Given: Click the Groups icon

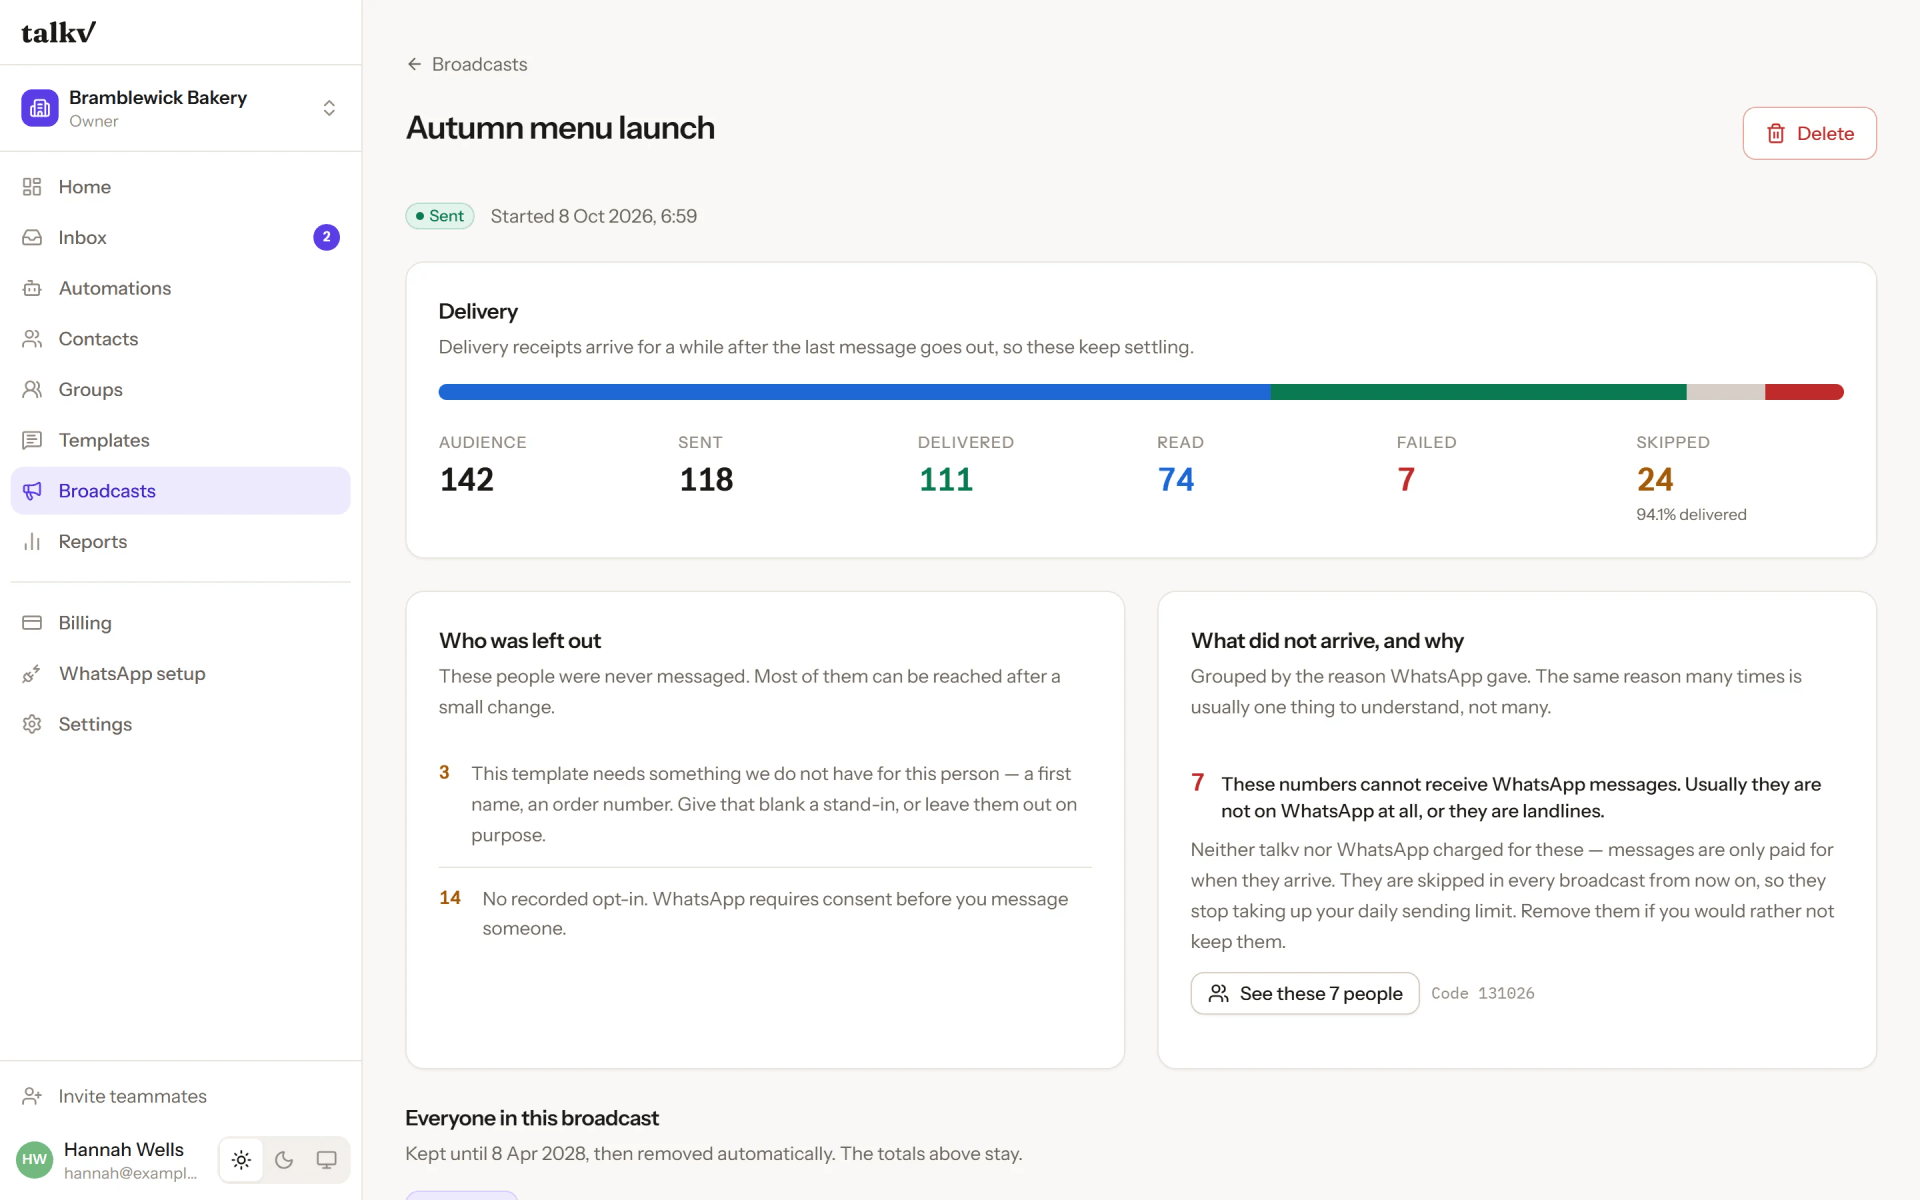Looking at the screenshot, I should [32, 390].
